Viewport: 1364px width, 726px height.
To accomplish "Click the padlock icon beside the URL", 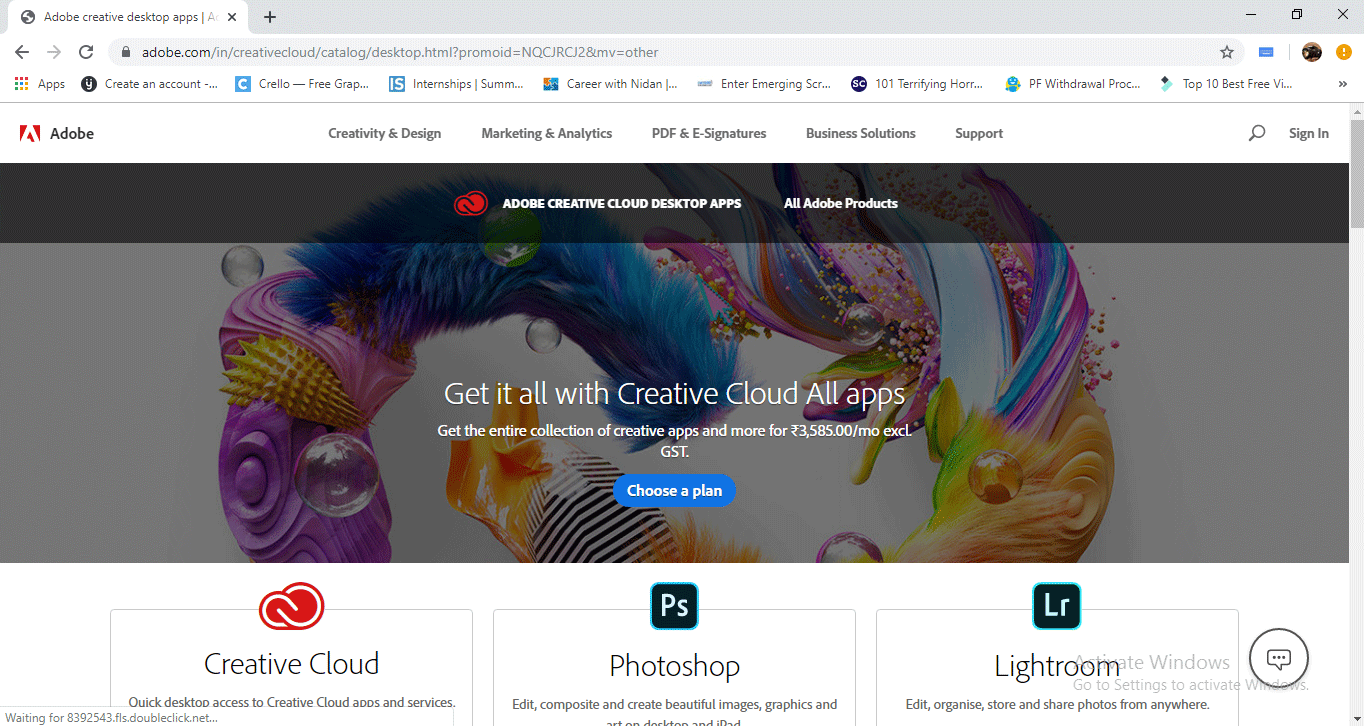I will [126, 51].
